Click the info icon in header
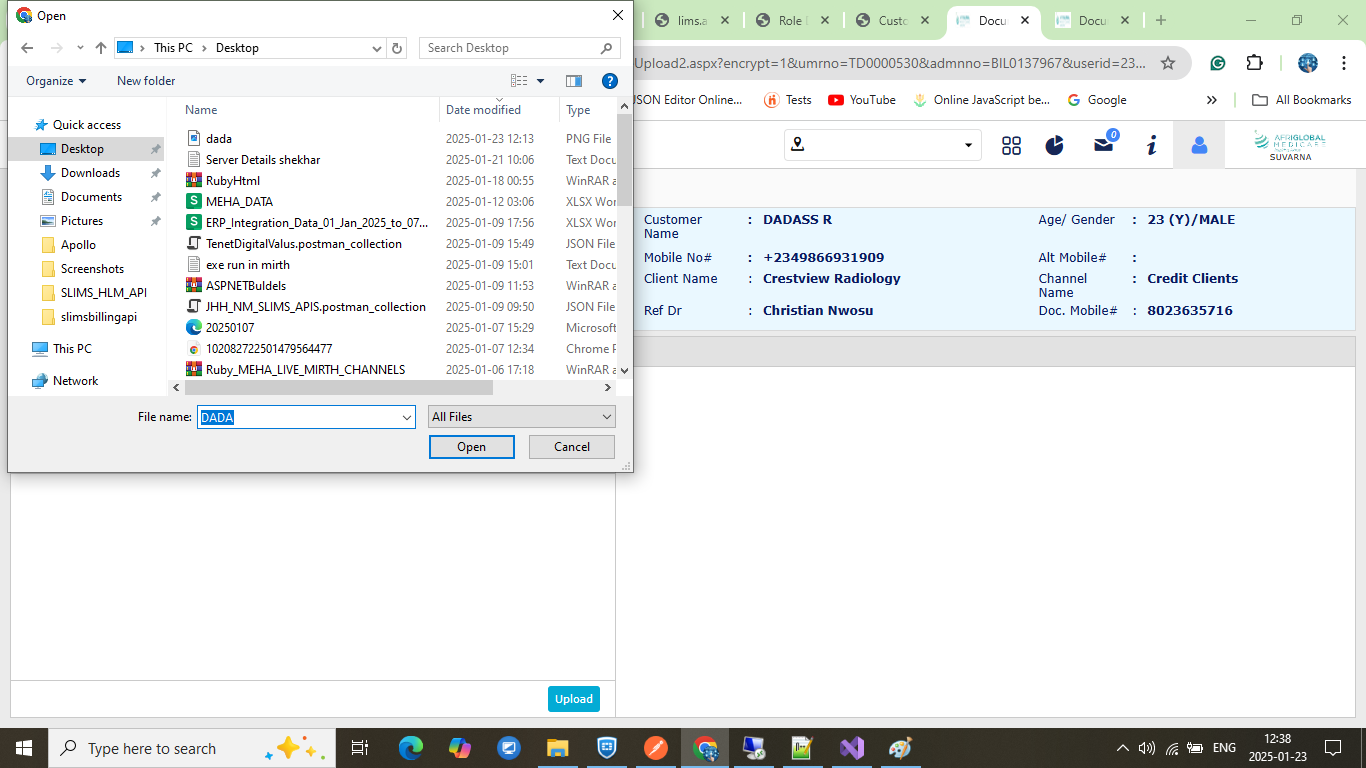The image size is (1366, 768). [x=1151, y=146]
